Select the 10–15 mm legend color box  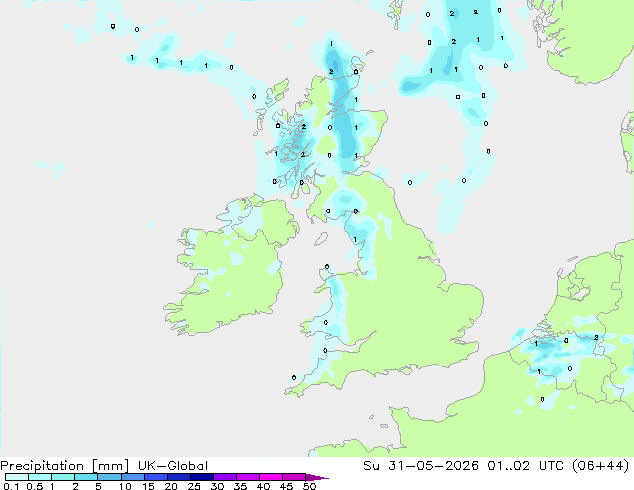click(133, 477)
